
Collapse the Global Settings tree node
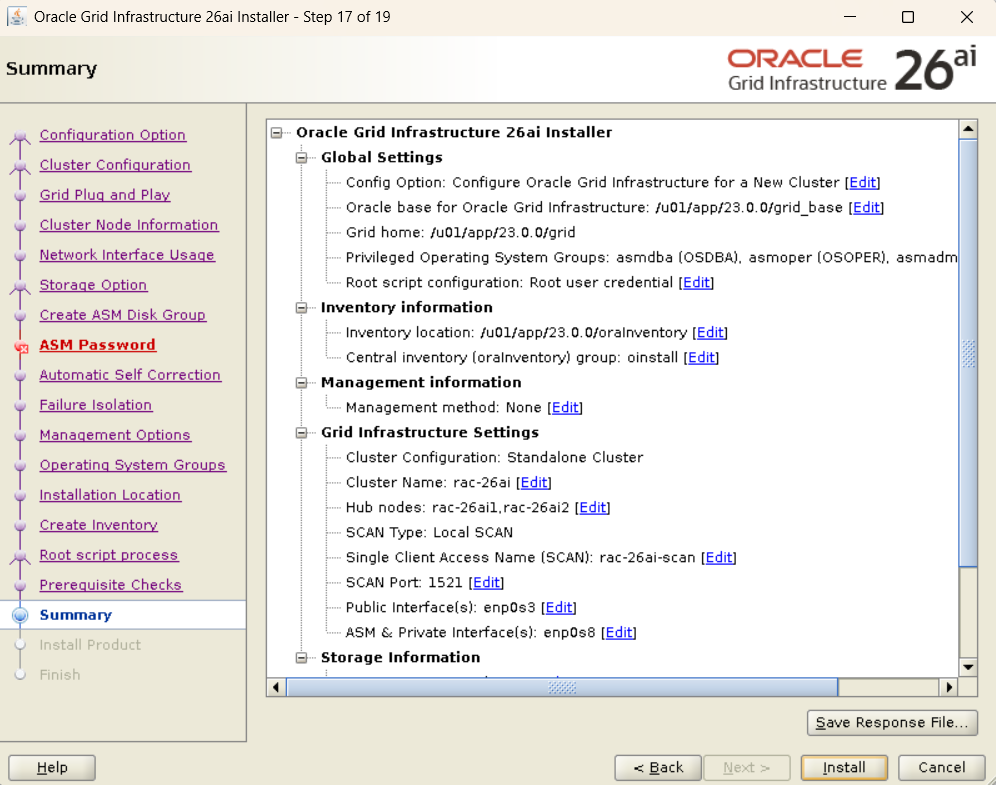pyautogui.click(x=301, y=158)
